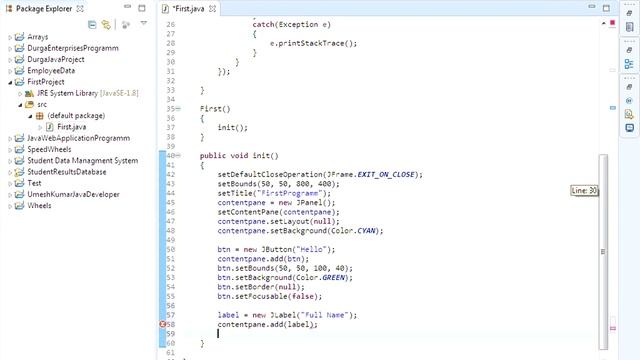The height and width of the screenshot is (360, 640).
Task: Click Collapse All icon in Package Explorer
Action: 92,25
